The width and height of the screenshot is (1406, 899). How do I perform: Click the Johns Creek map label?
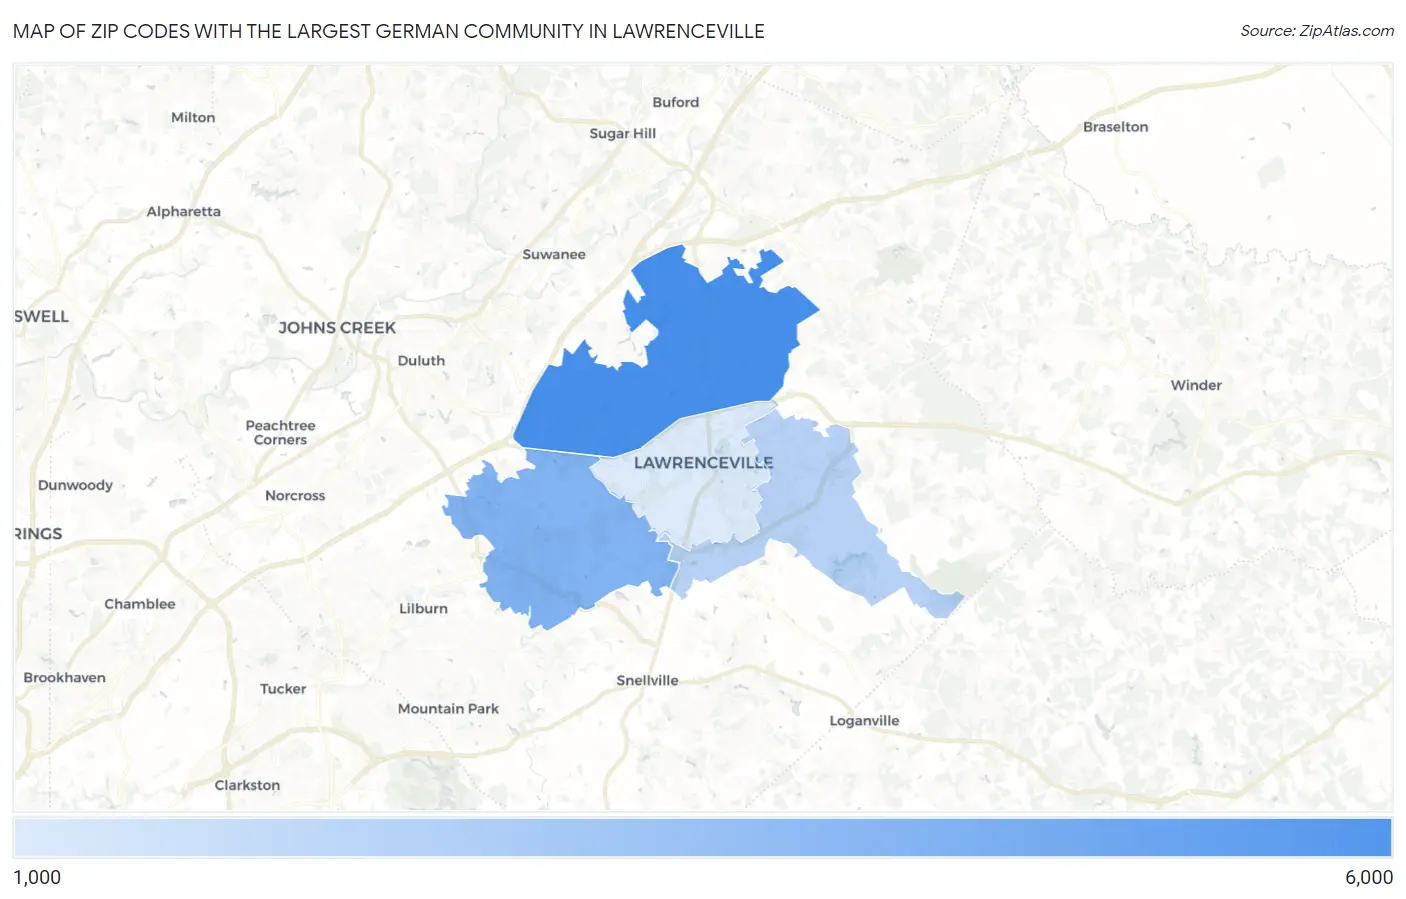(337, 328)
